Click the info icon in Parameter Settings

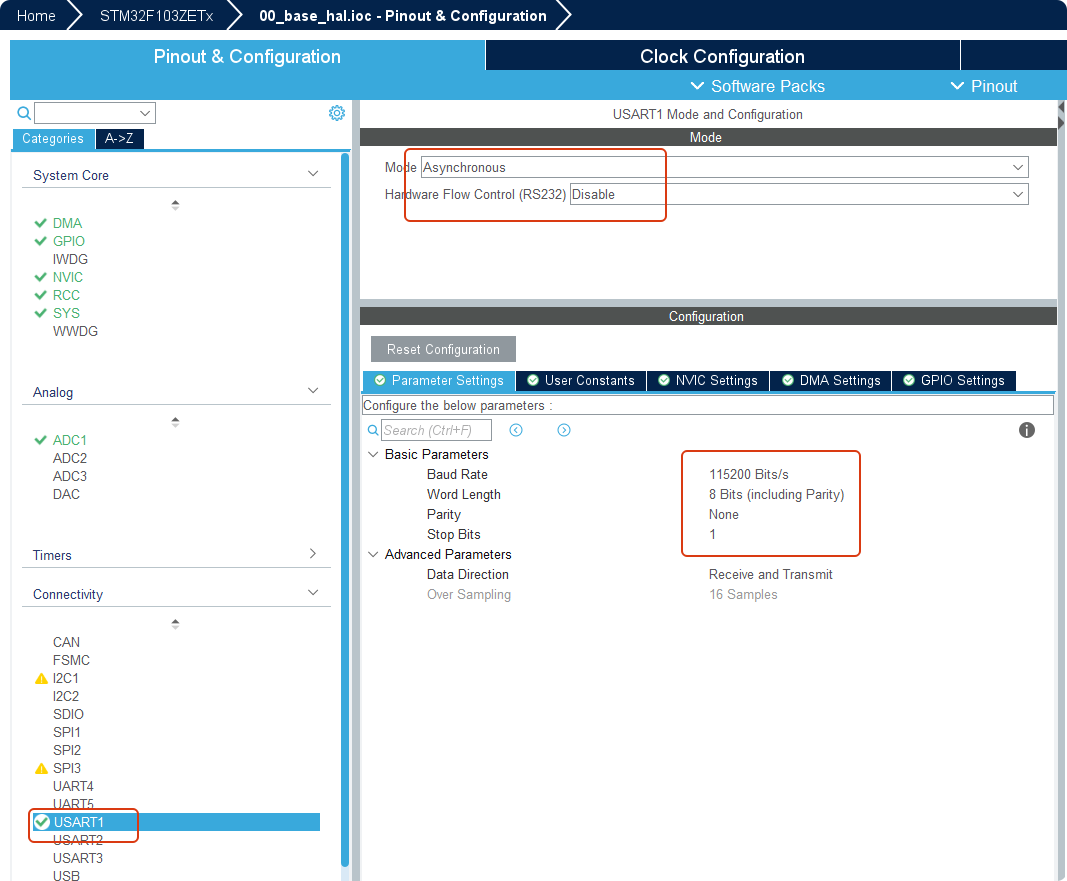1027,430
